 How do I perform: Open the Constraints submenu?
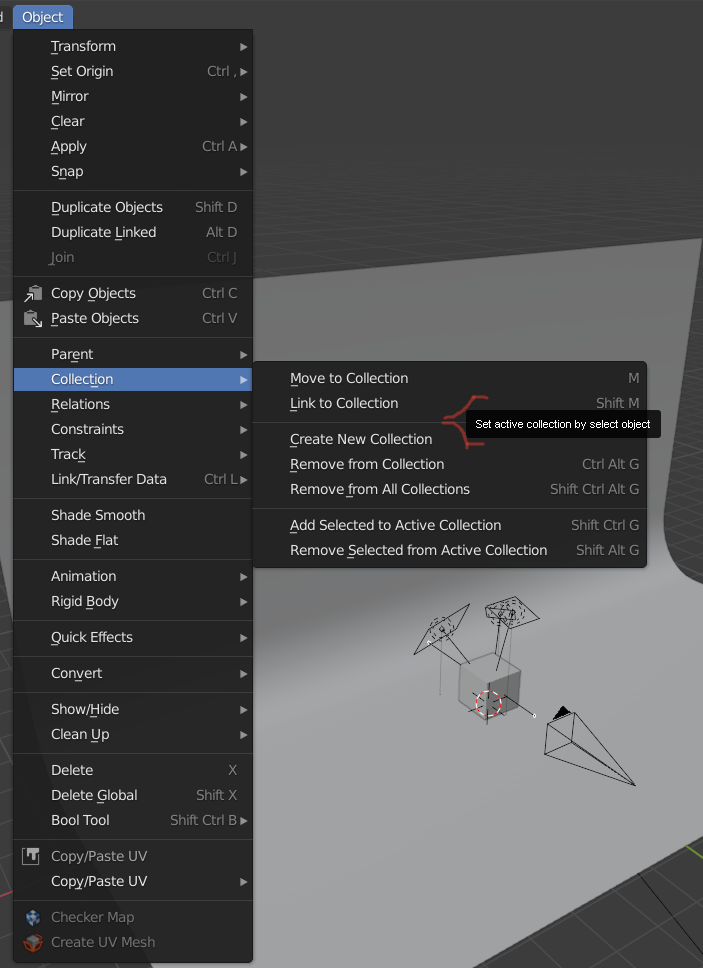tap(133, 429)
